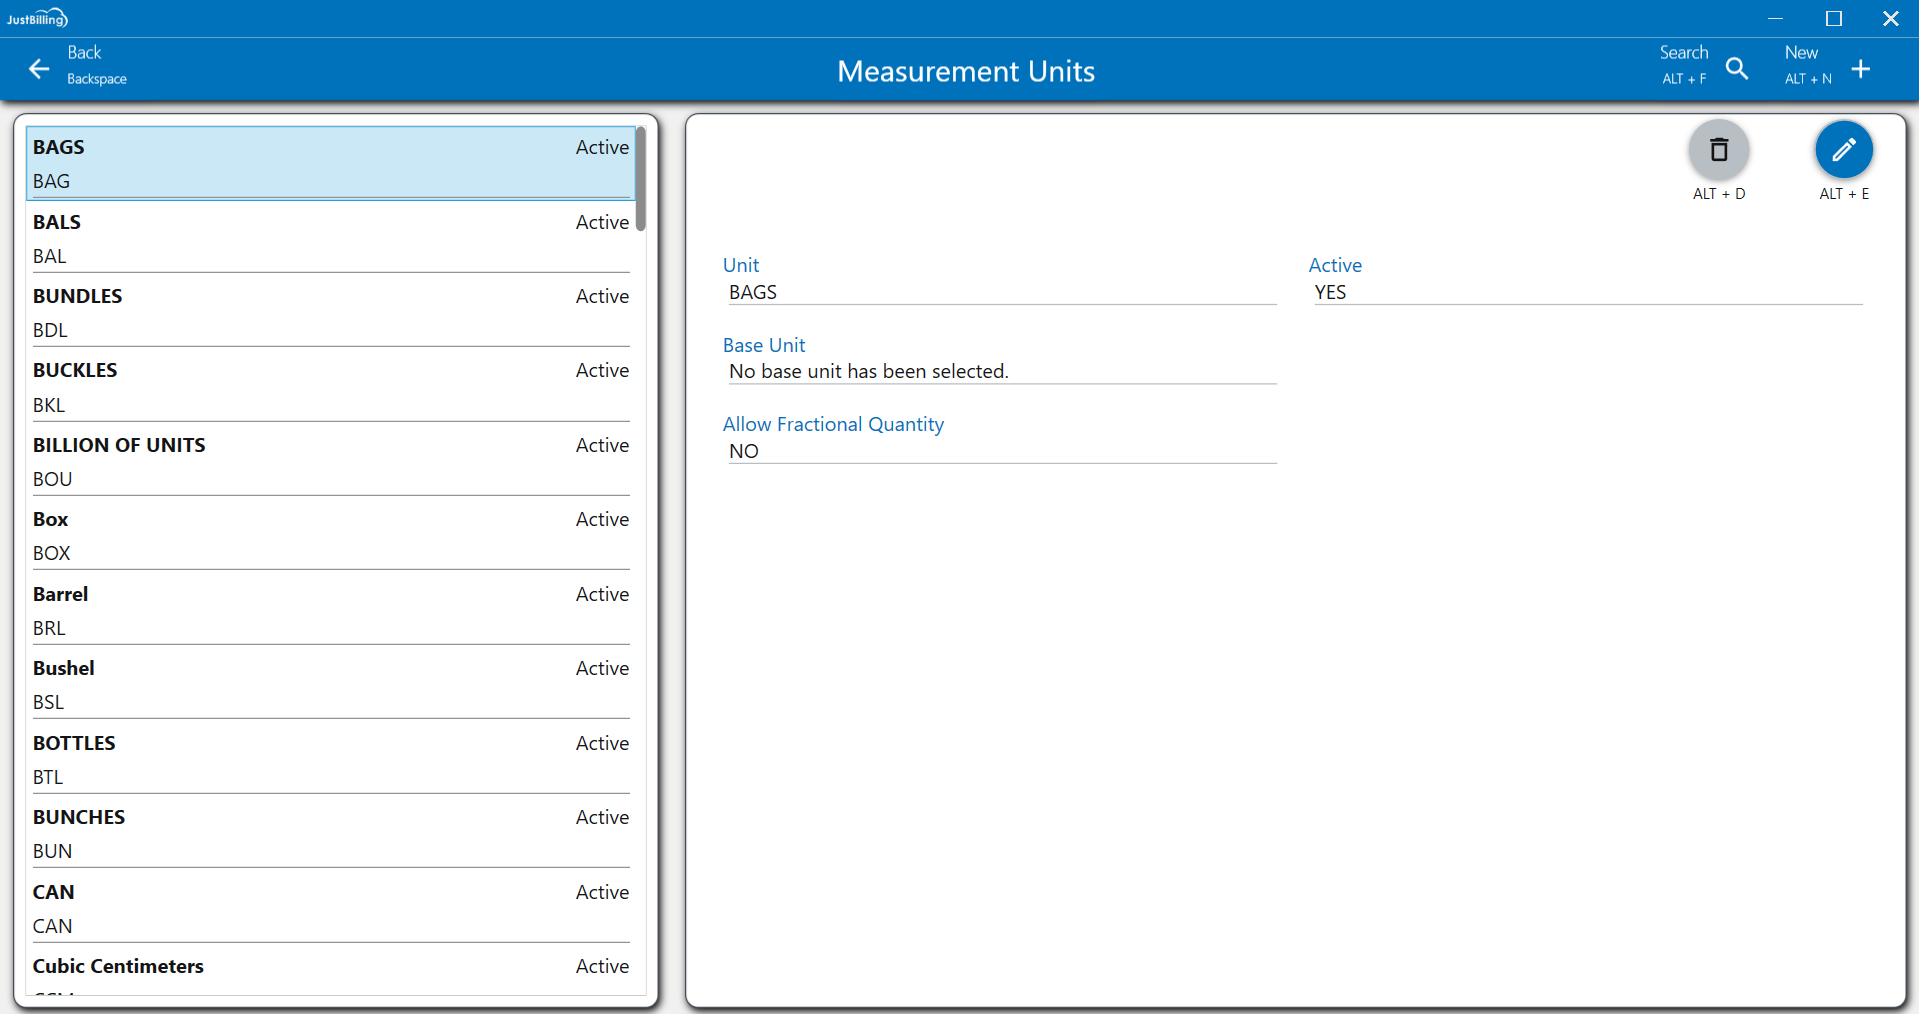Click the unit list vertical scrollbar

(641, 179)
